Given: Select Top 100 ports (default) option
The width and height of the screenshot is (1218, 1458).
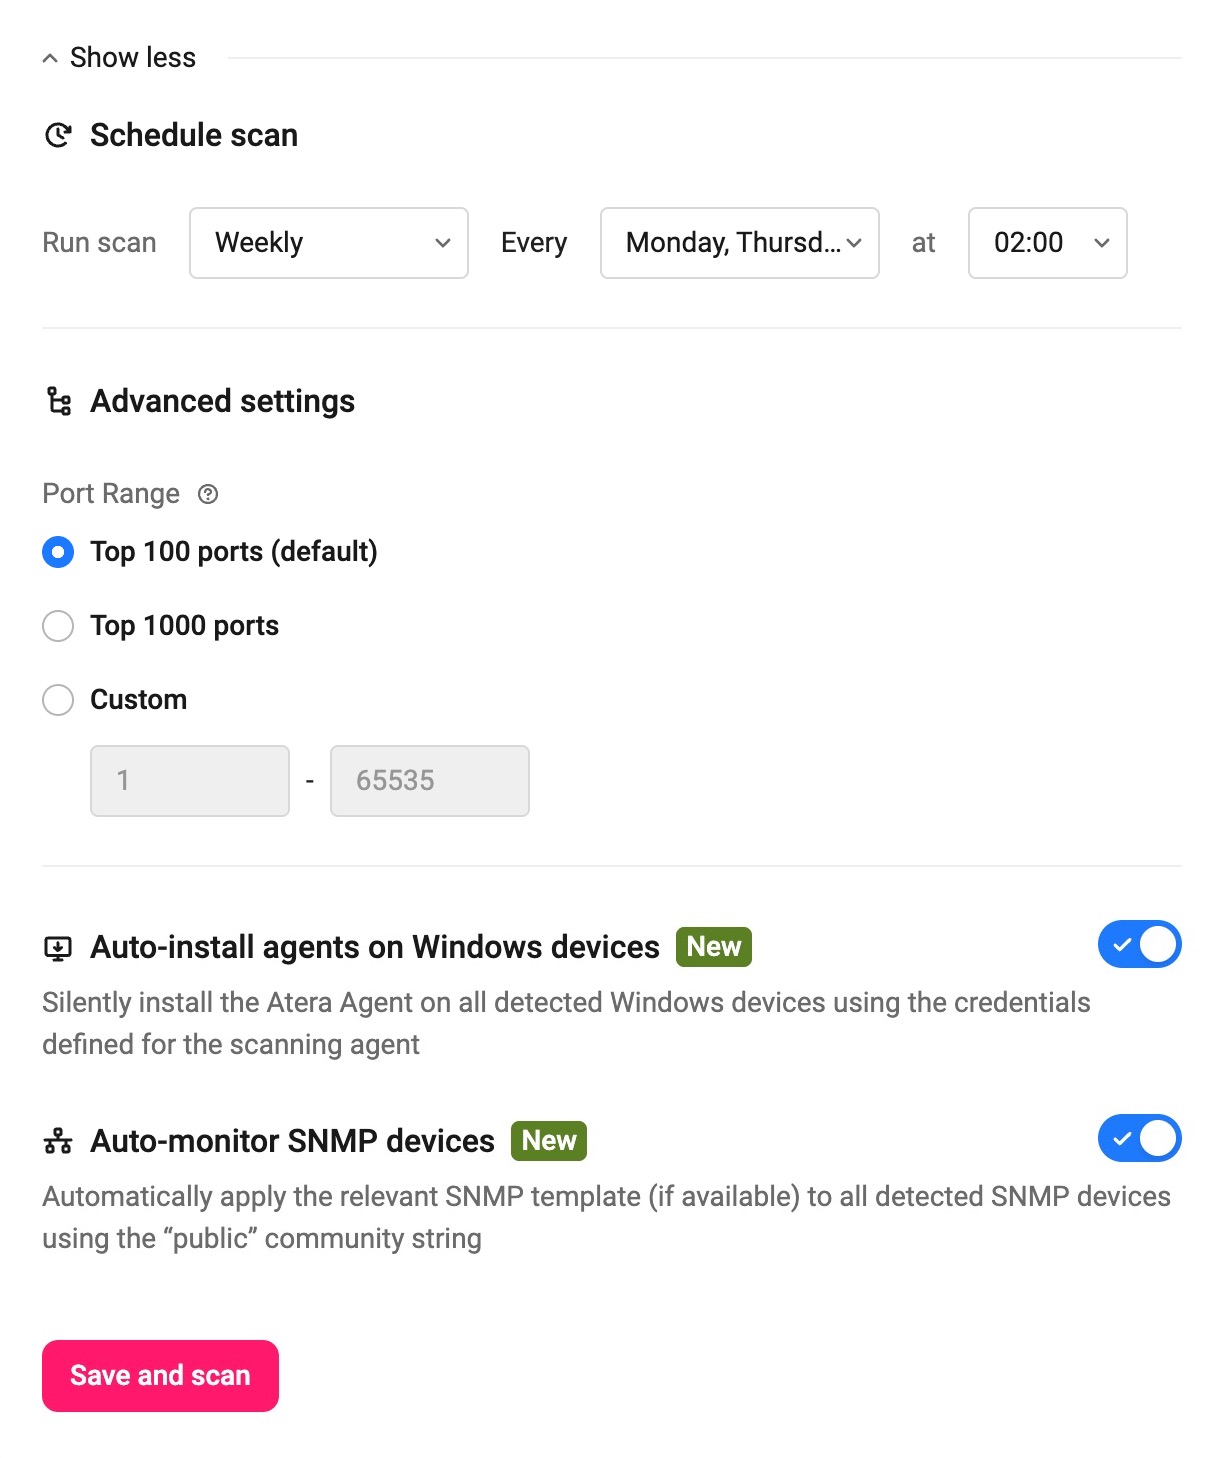Looking at the screenshot, I should coord(58,552).
